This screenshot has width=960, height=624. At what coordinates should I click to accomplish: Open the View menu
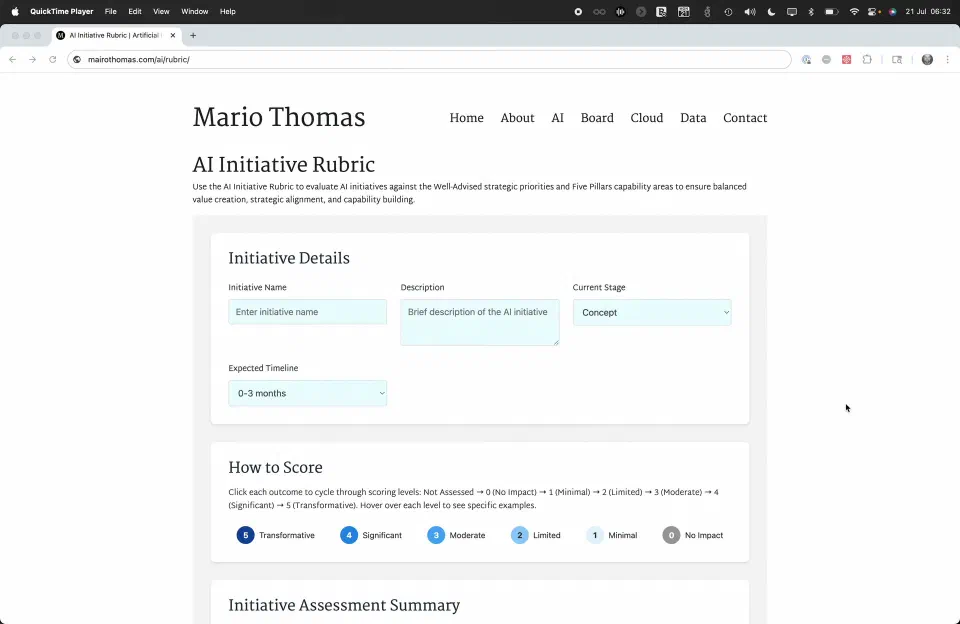[161, 12]
